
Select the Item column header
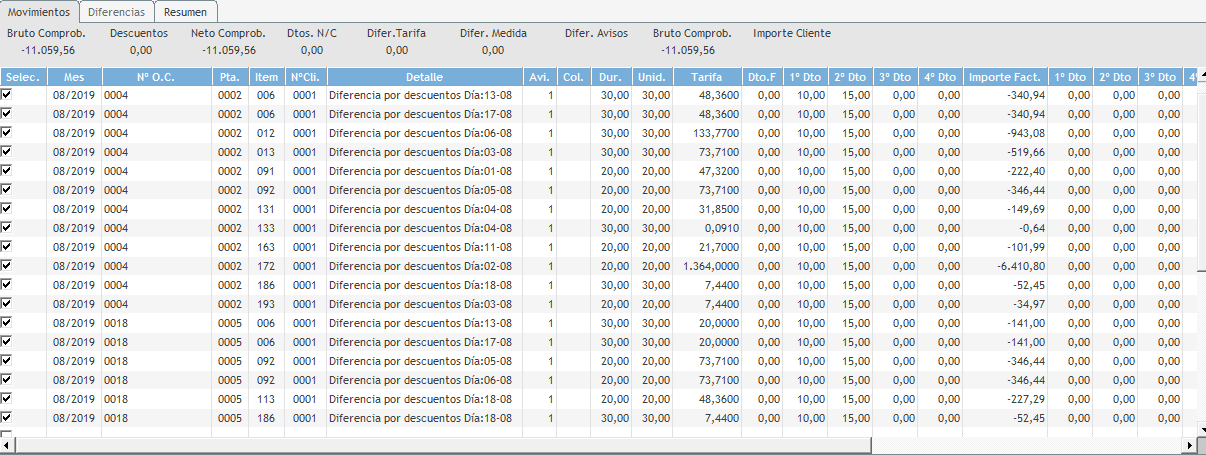[266, 77]
